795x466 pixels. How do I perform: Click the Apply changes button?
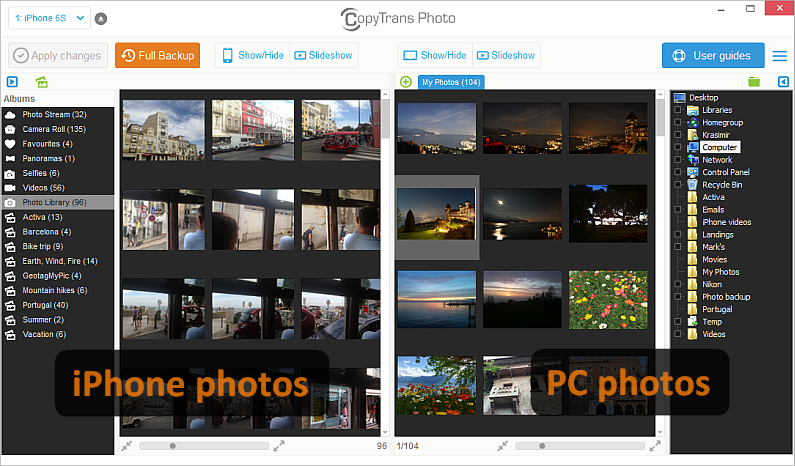58,55
